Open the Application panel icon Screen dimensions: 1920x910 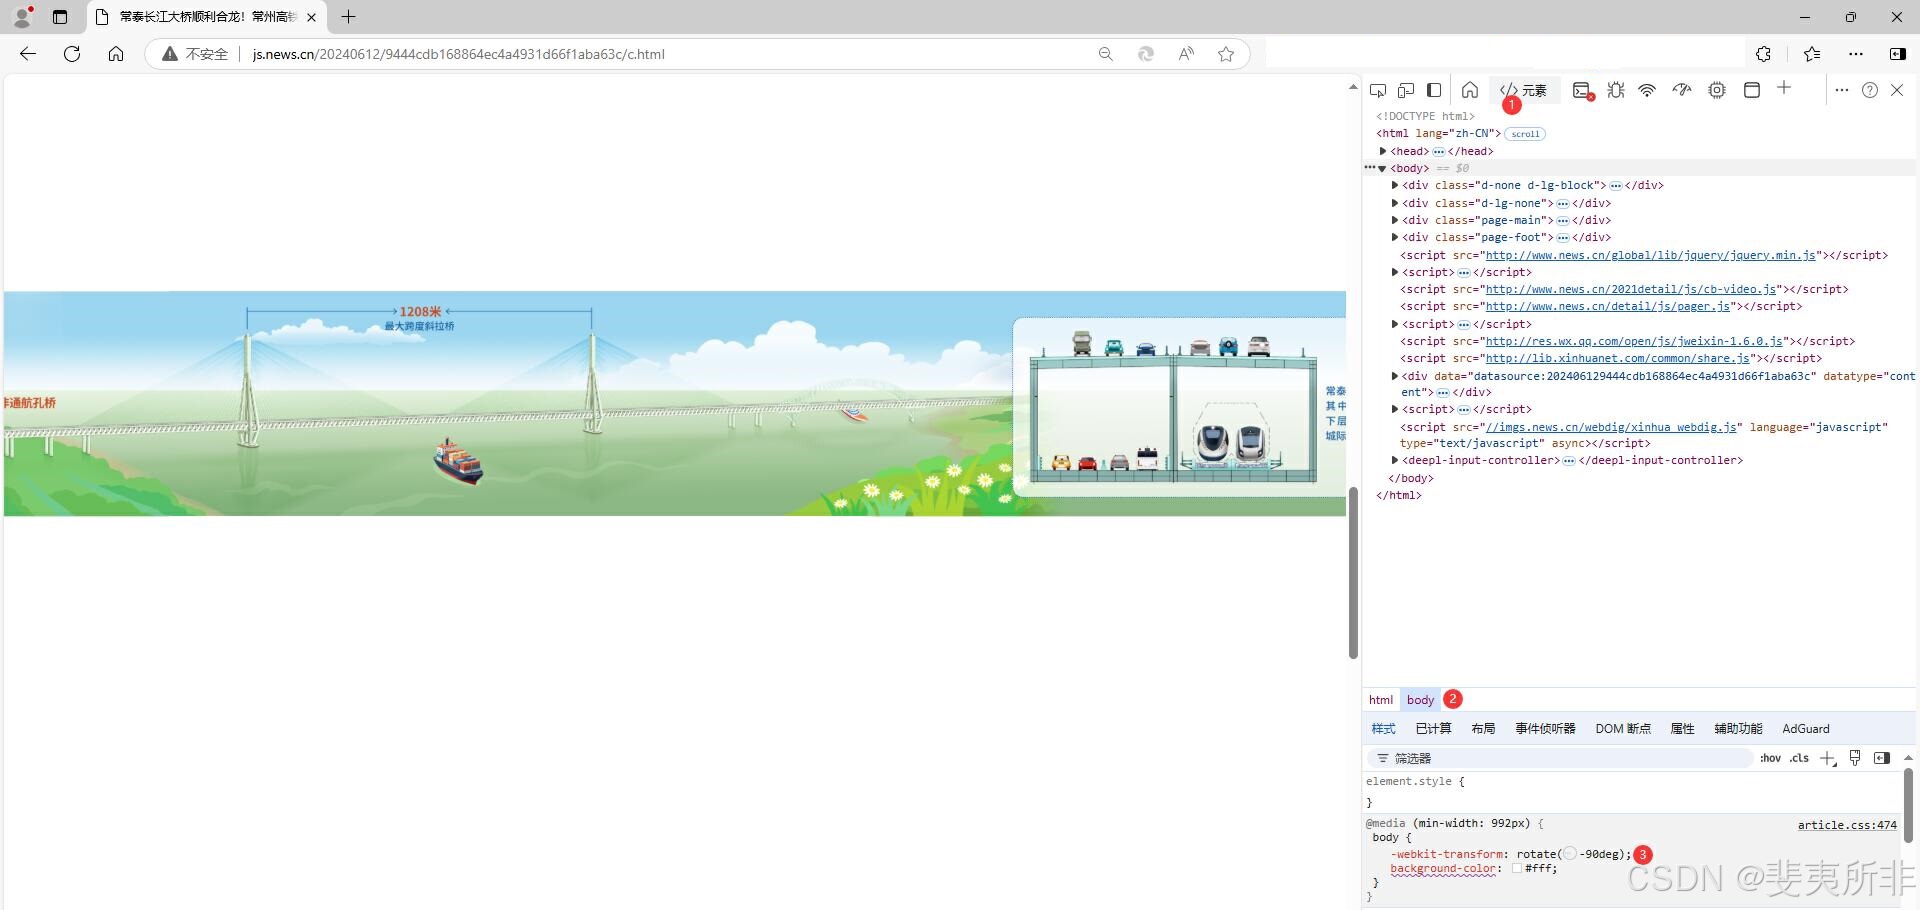(1752, 90)
